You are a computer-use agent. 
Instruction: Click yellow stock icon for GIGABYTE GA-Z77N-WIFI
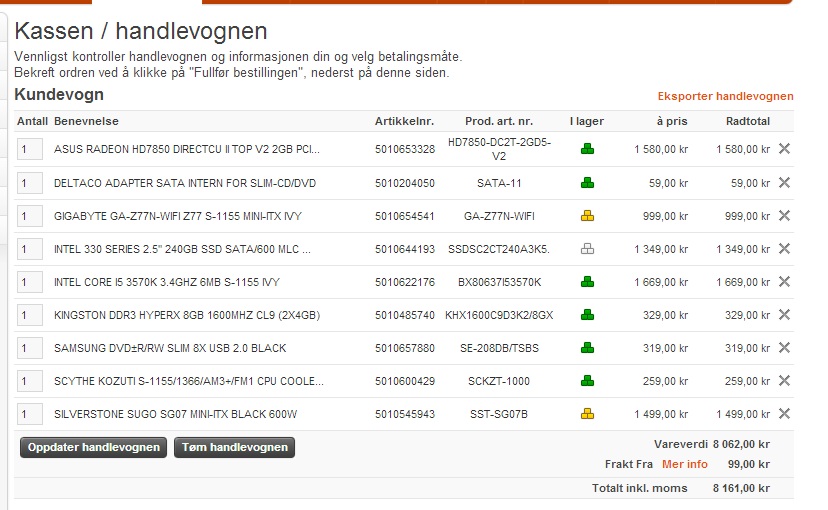point(587,215)
